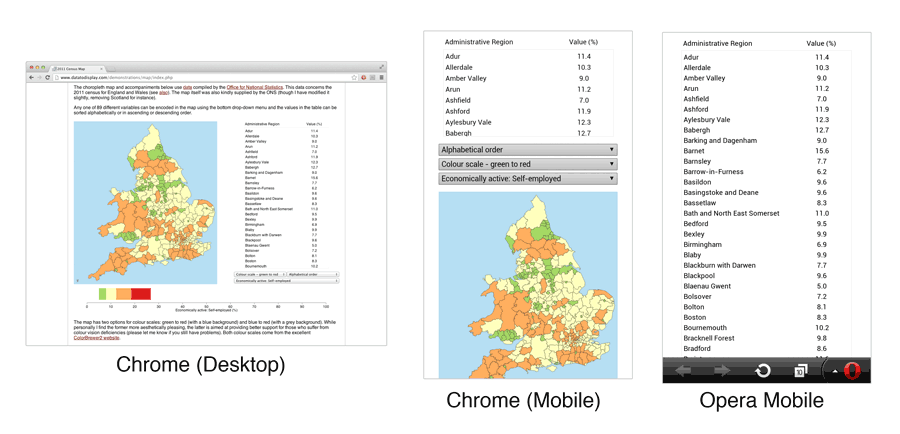Close Chrome desktop window red button
Viewport: 900px width, 434px height.
(32, 67)
